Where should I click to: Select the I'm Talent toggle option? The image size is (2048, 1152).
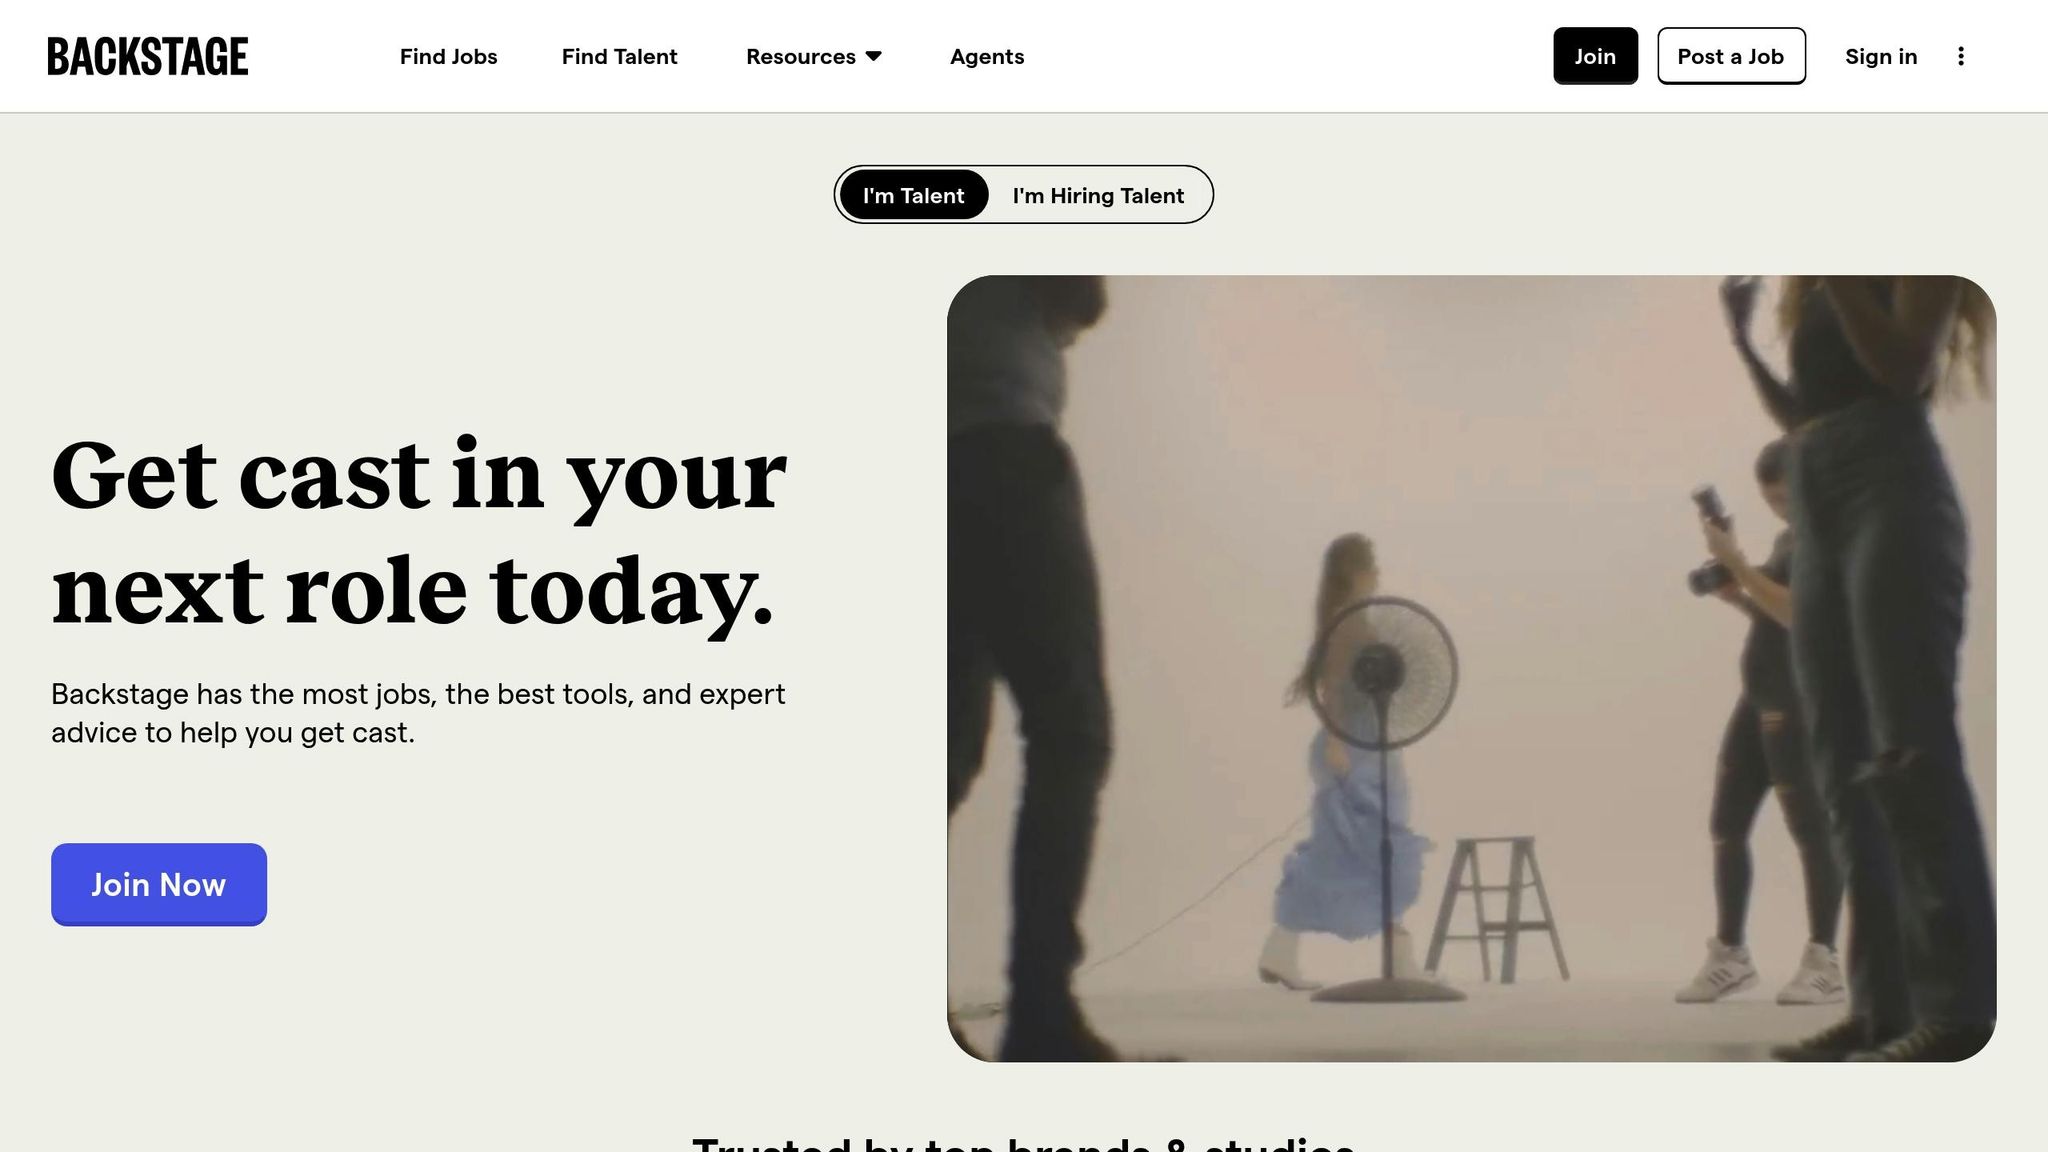[913, 195]
